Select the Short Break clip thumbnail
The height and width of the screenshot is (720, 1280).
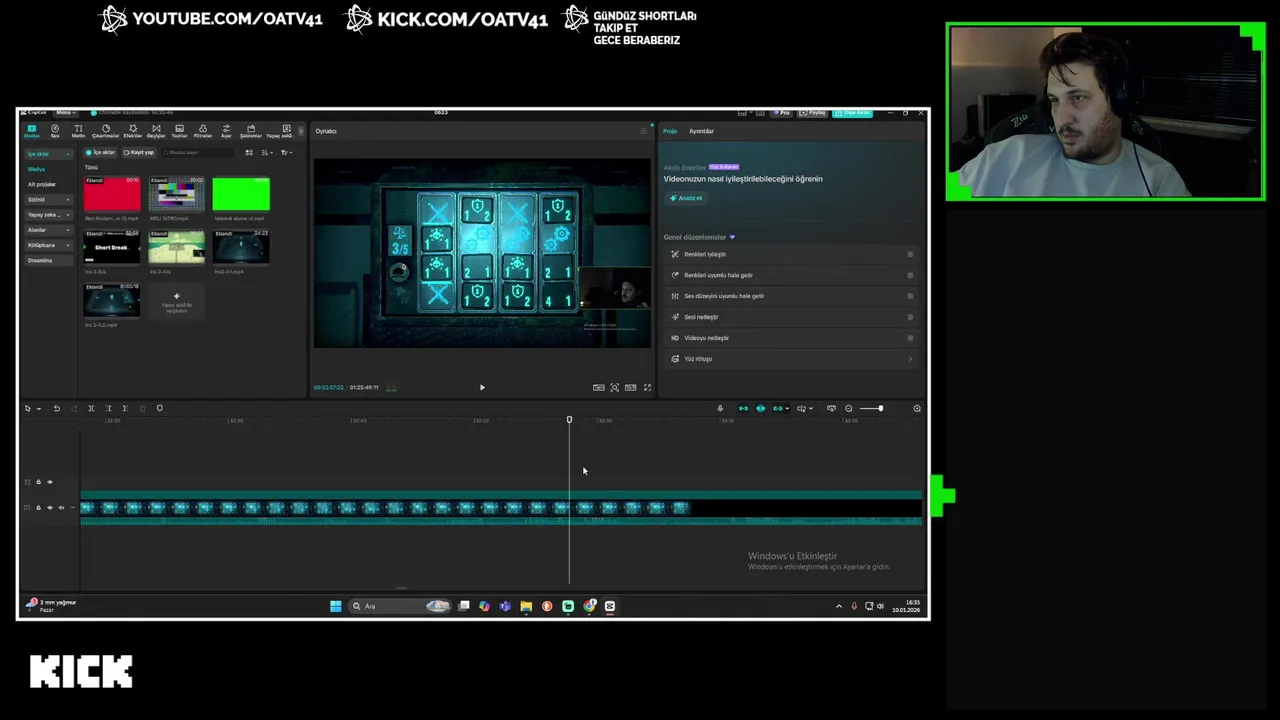112,247
